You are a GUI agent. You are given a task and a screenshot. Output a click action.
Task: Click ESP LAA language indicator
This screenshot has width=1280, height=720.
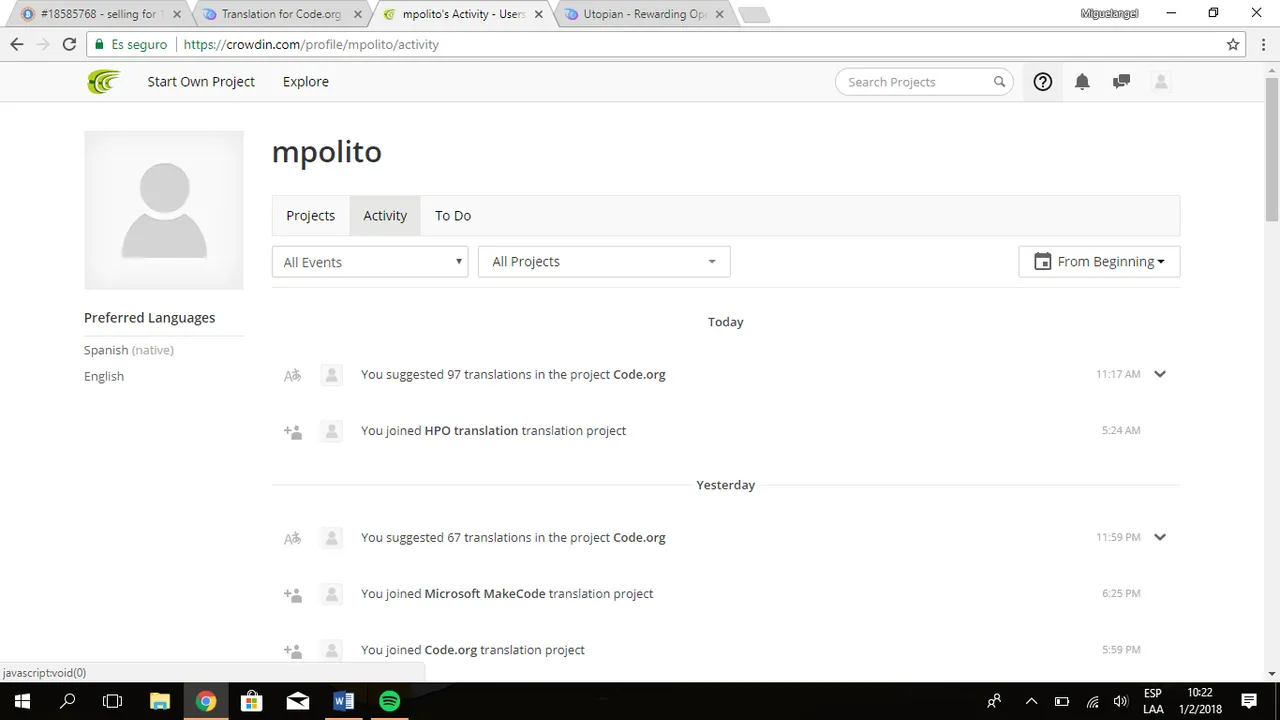[1153, 701]
